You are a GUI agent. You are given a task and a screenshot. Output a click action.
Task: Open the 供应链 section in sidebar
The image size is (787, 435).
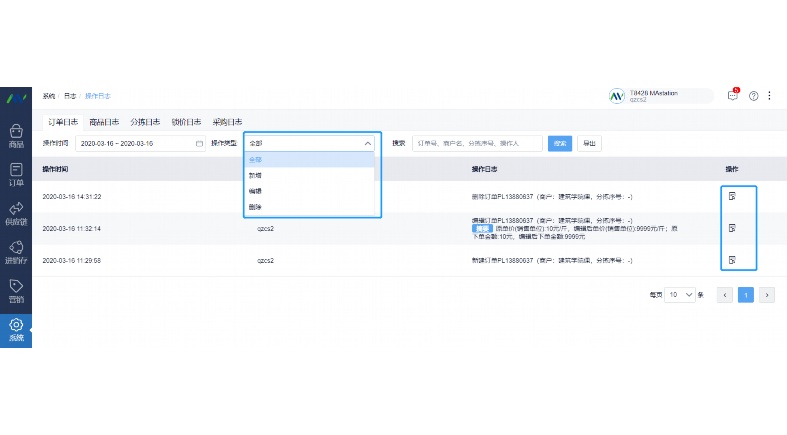(16, 213)
